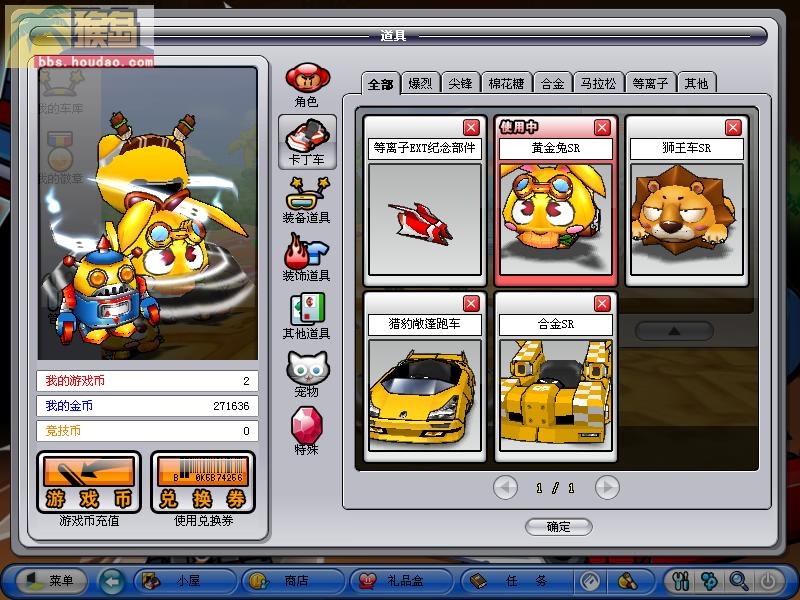The width and height of the screenshot is (800, 600).
Task: Switch to the 棉花糖 tab
Action: [x=507, y=83]
